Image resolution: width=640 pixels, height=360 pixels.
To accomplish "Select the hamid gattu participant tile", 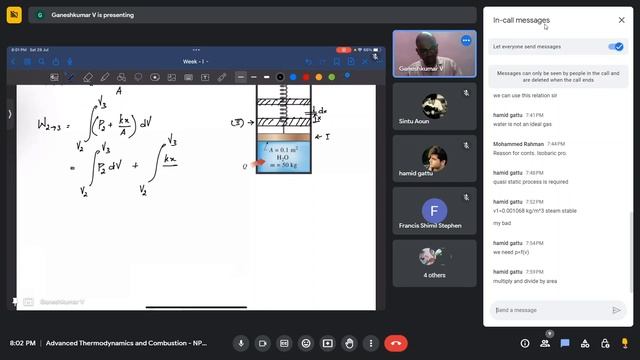I will [434, 158].
